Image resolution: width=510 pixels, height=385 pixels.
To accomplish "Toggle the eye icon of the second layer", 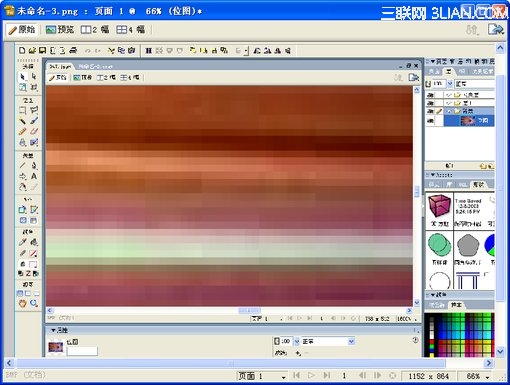I will pyautogui.click(x=431, y=103).
